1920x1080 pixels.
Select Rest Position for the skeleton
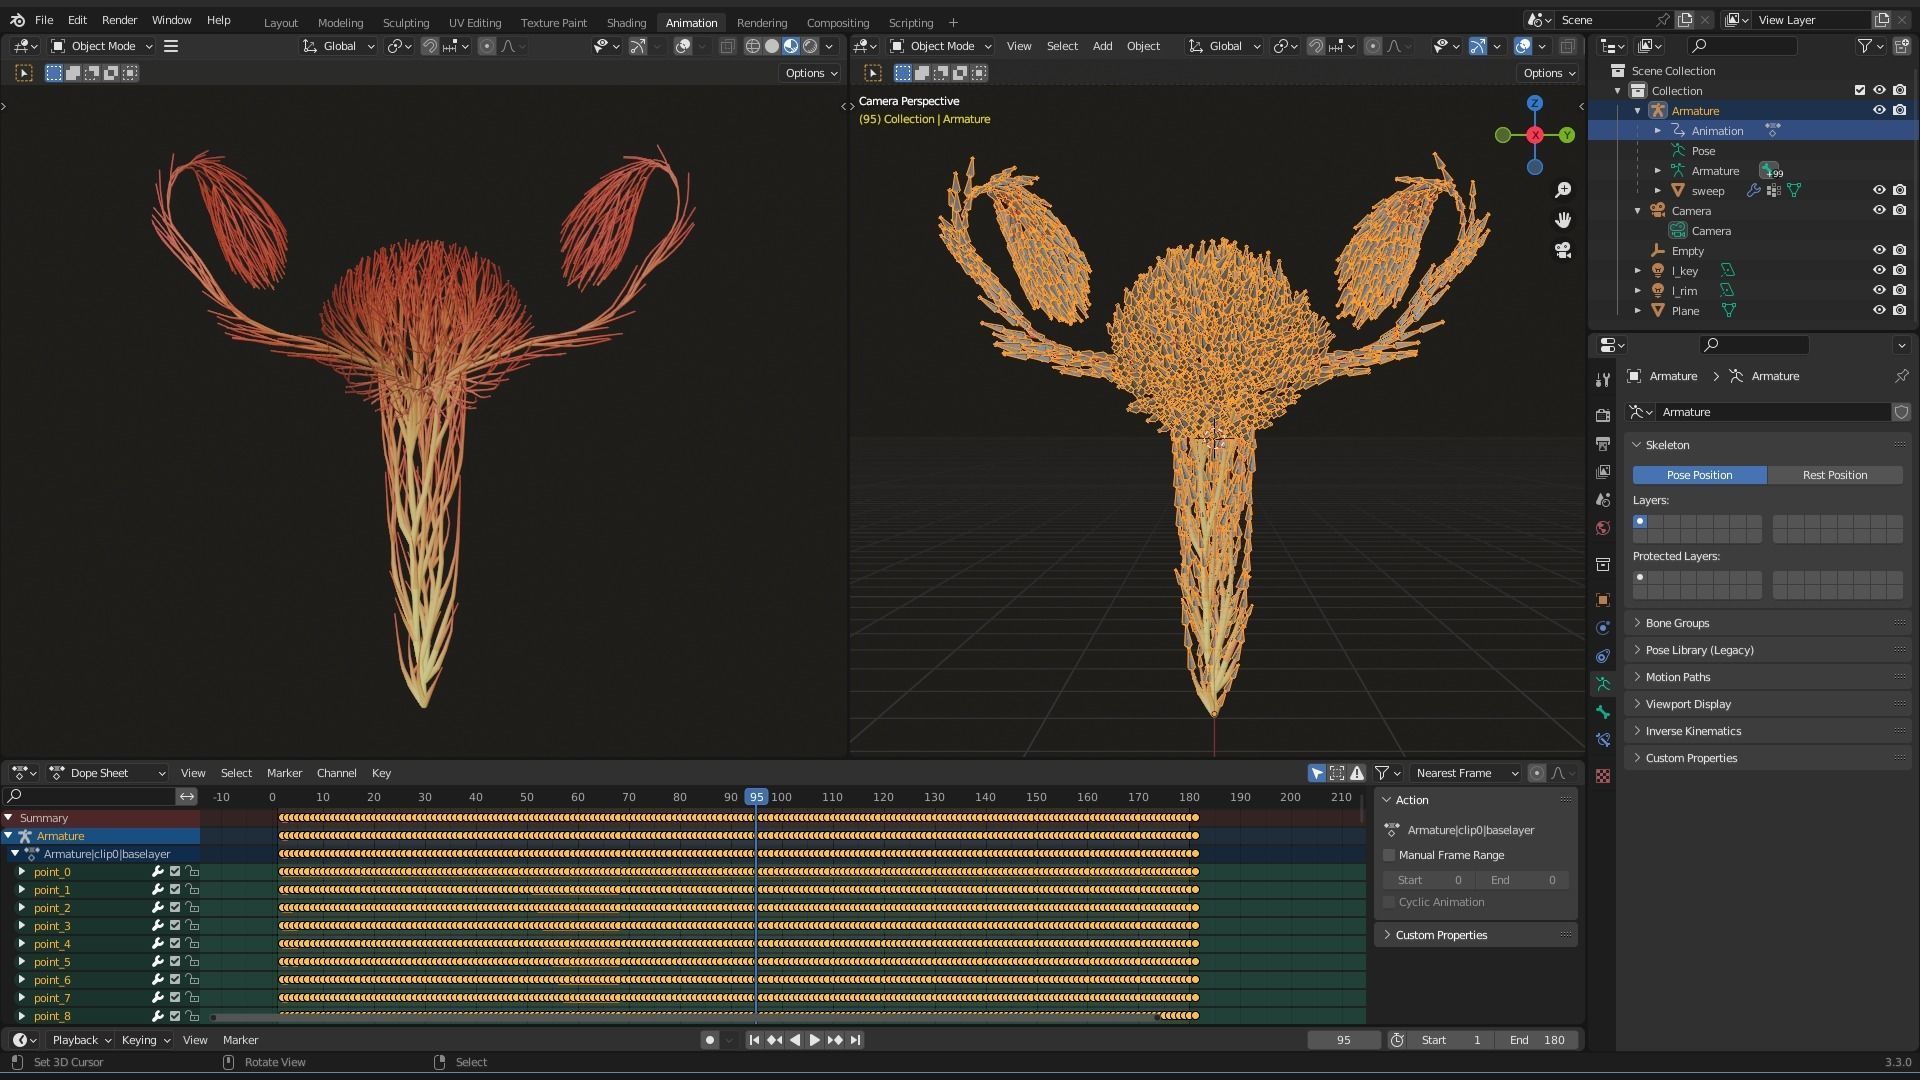tap(1835, 475)
